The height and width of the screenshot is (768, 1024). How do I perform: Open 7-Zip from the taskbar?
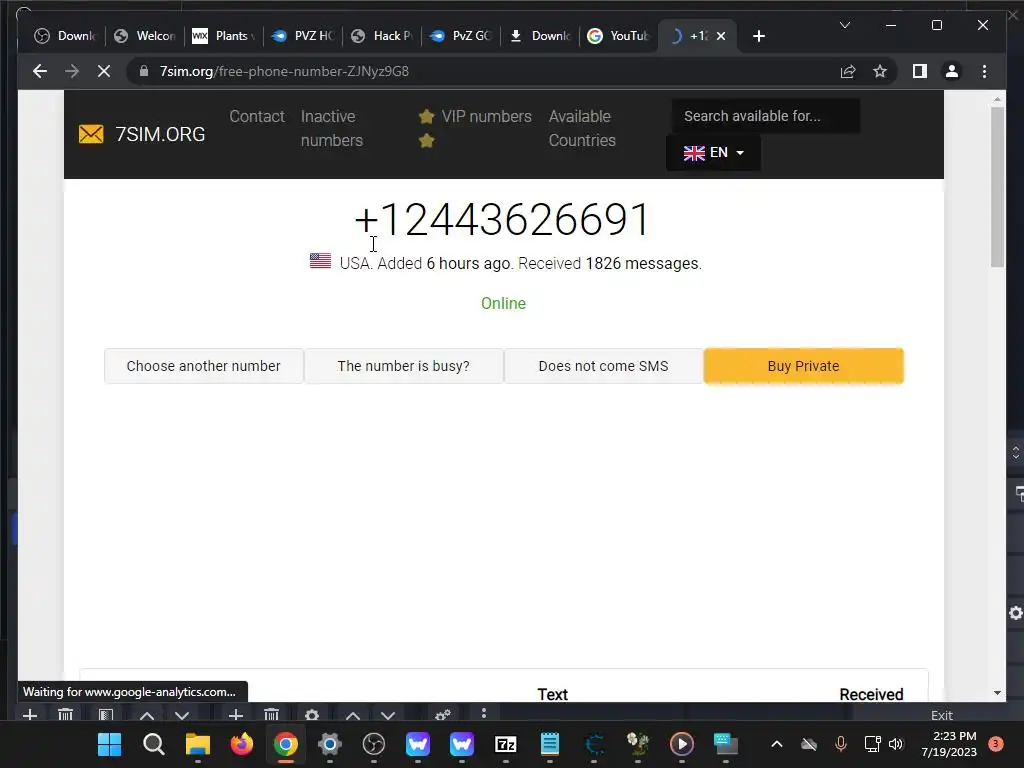(x=505, y=744)
